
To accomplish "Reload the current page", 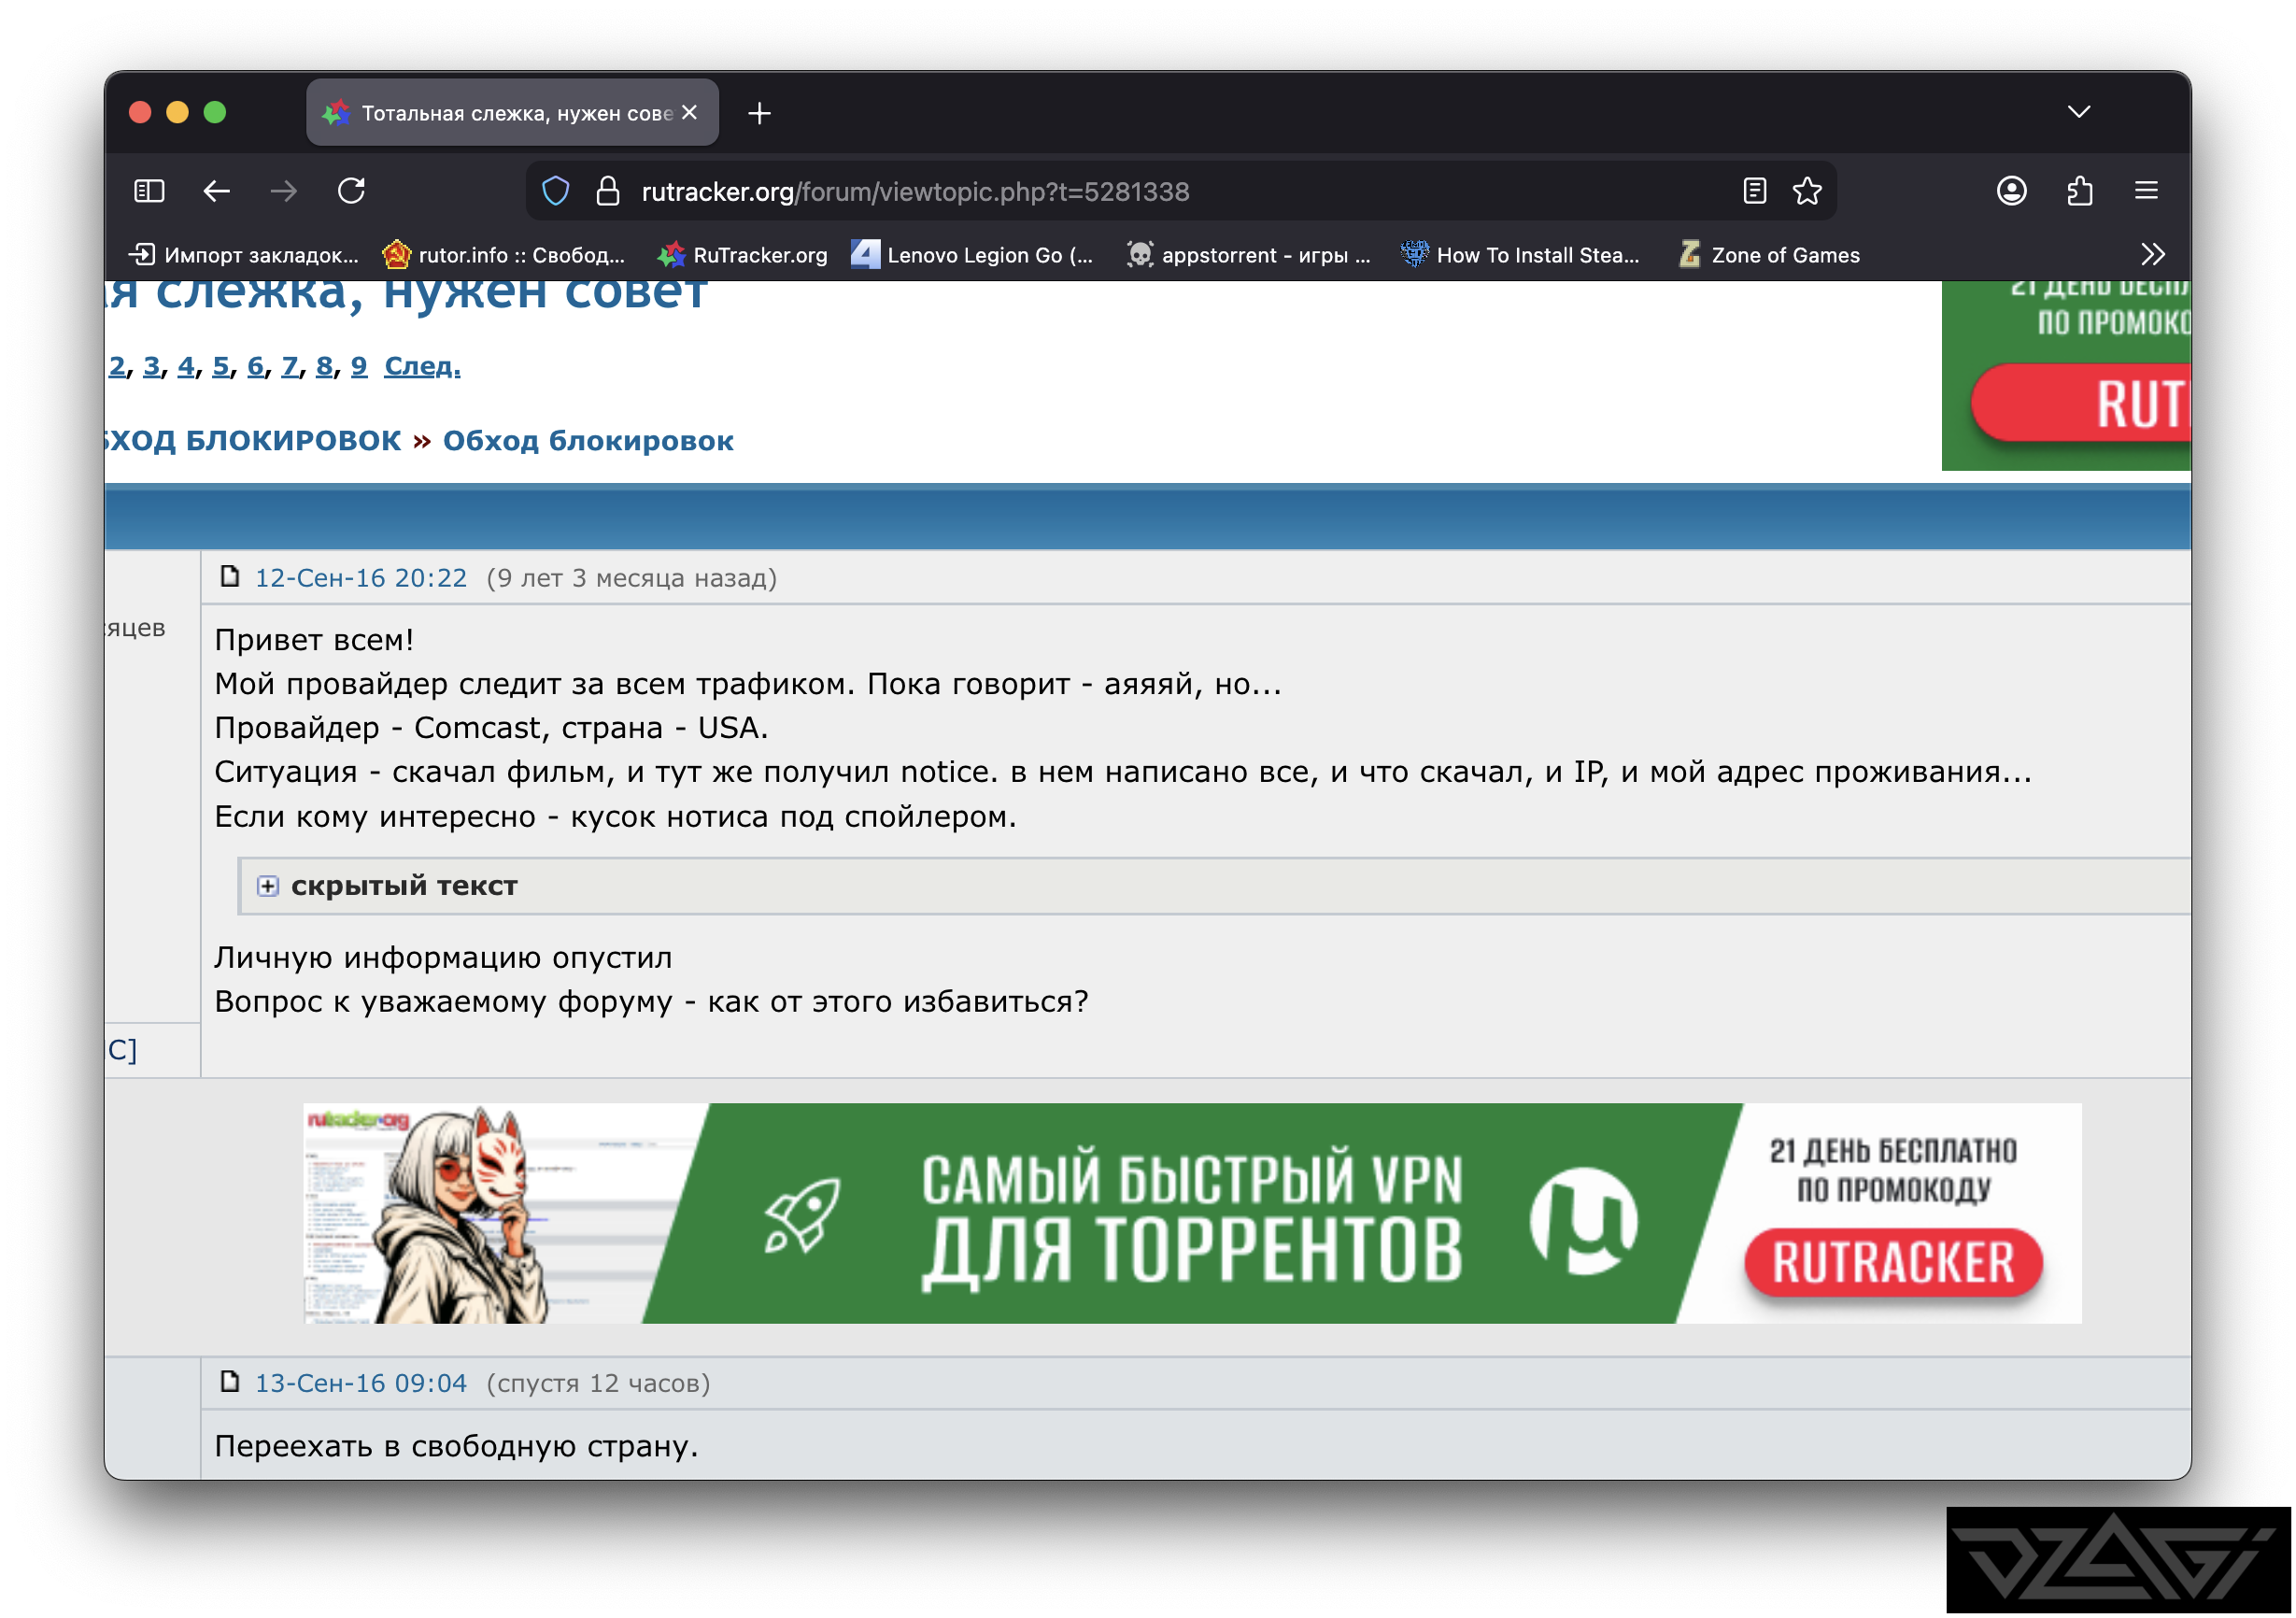I will [x=351, y=191].
